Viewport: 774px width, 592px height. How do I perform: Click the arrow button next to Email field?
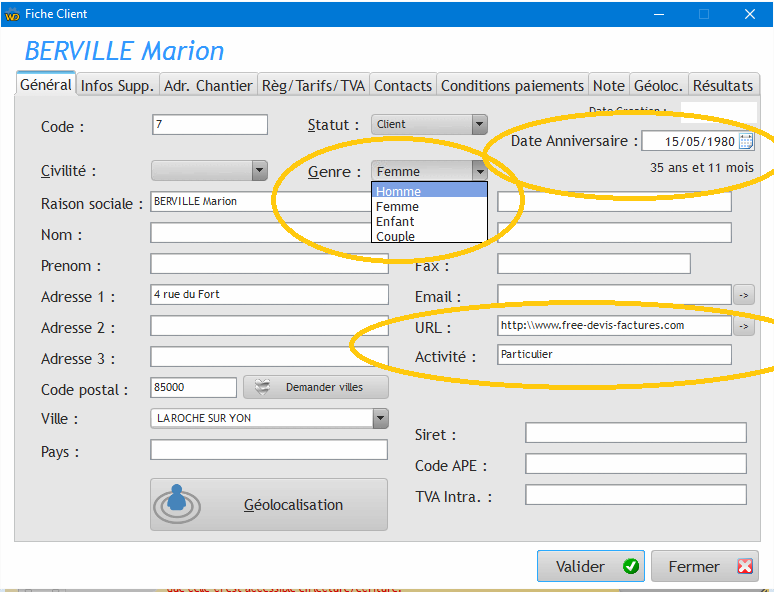pos(743,295)
